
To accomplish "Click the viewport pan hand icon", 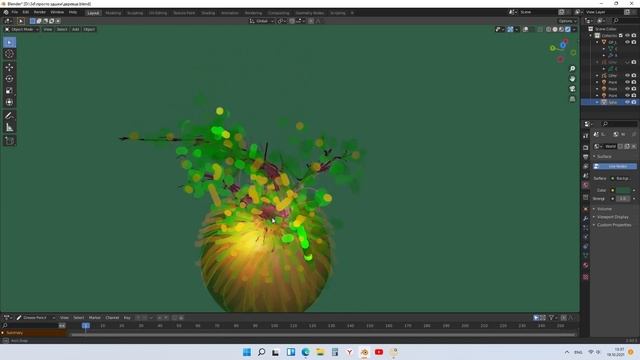I will pos(572,79).
